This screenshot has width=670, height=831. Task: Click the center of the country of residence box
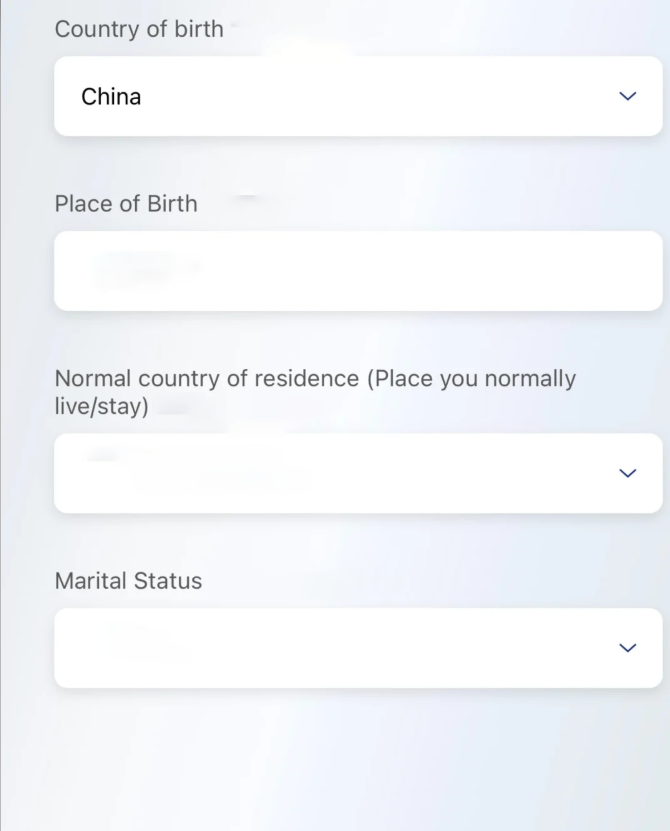[358, 473]
